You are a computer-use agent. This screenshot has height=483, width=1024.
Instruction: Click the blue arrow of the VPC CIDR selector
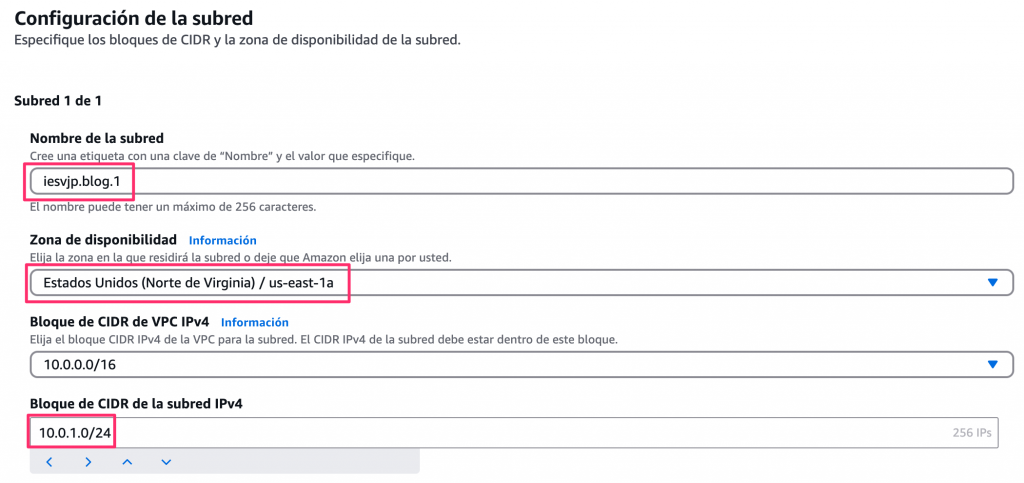tap(993, 365)
